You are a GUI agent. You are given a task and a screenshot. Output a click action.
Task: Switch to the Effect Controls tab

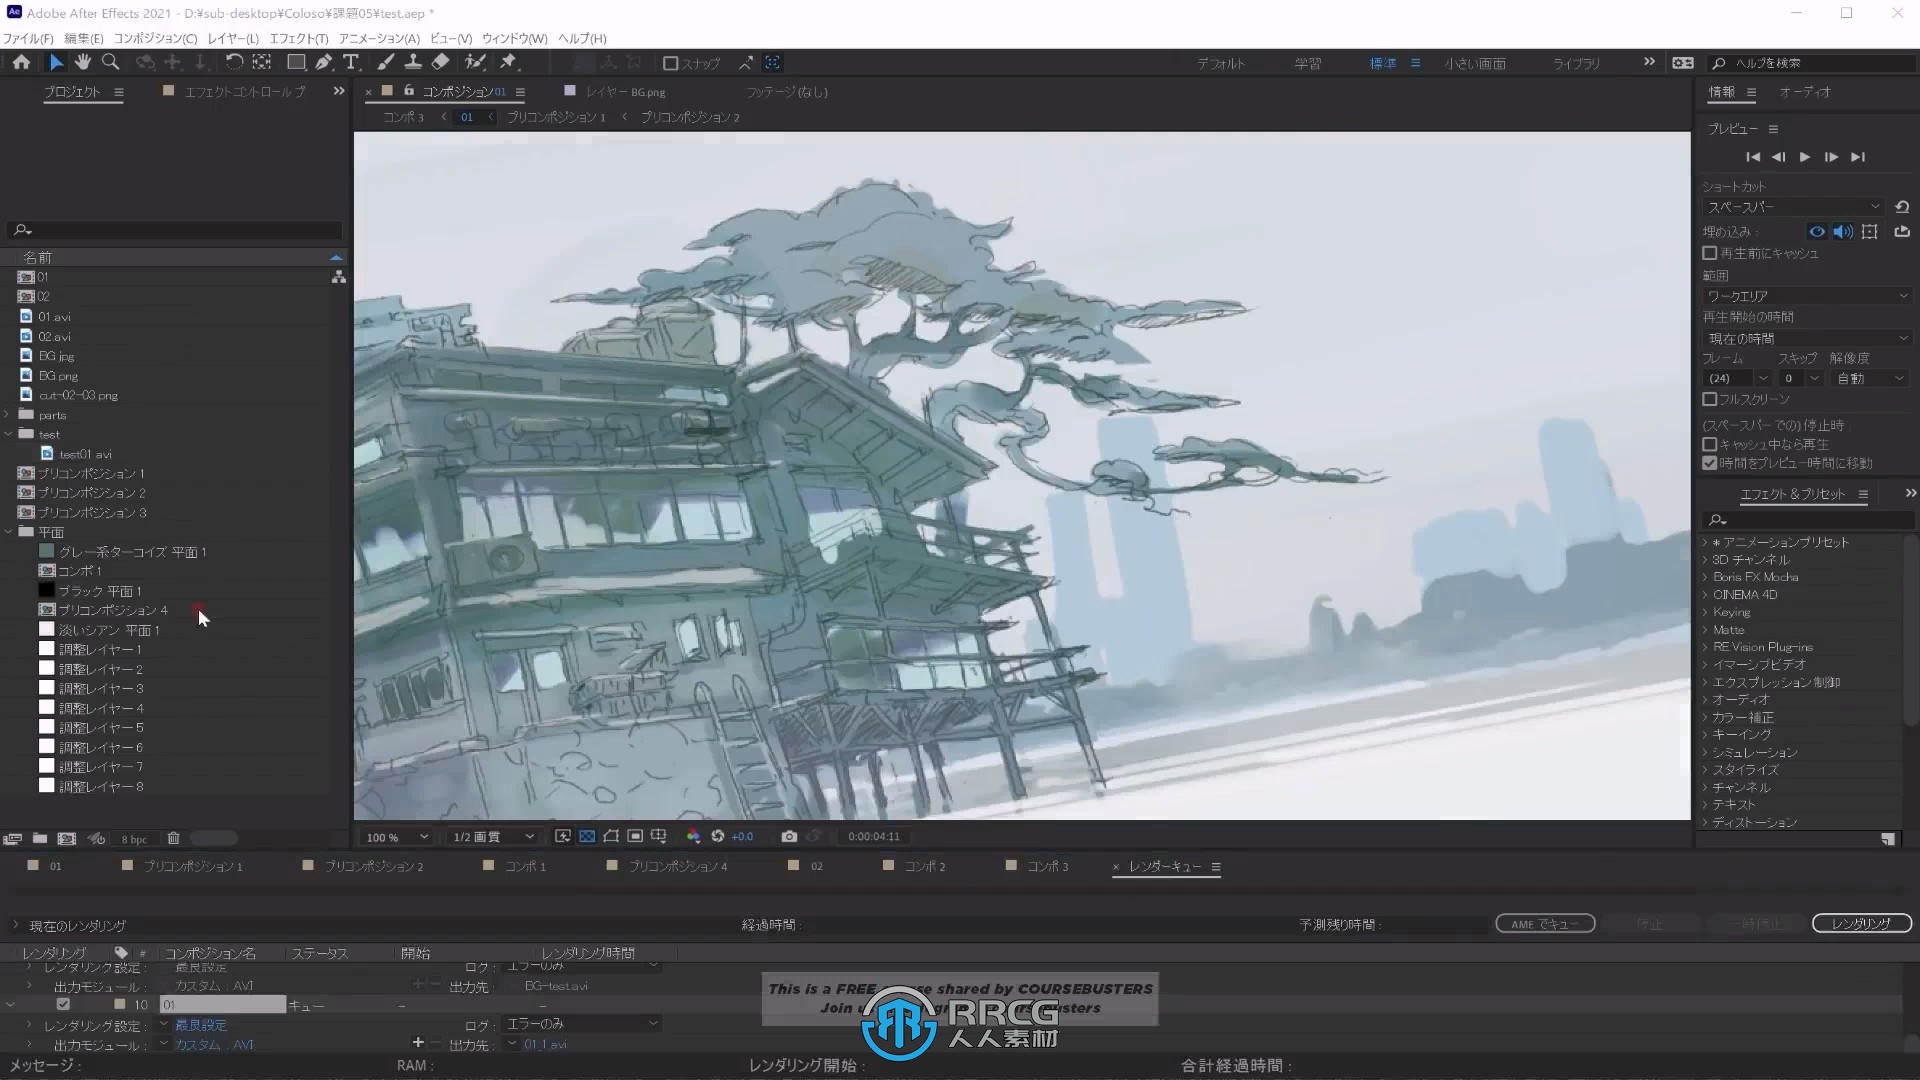(x=245, y=91)
